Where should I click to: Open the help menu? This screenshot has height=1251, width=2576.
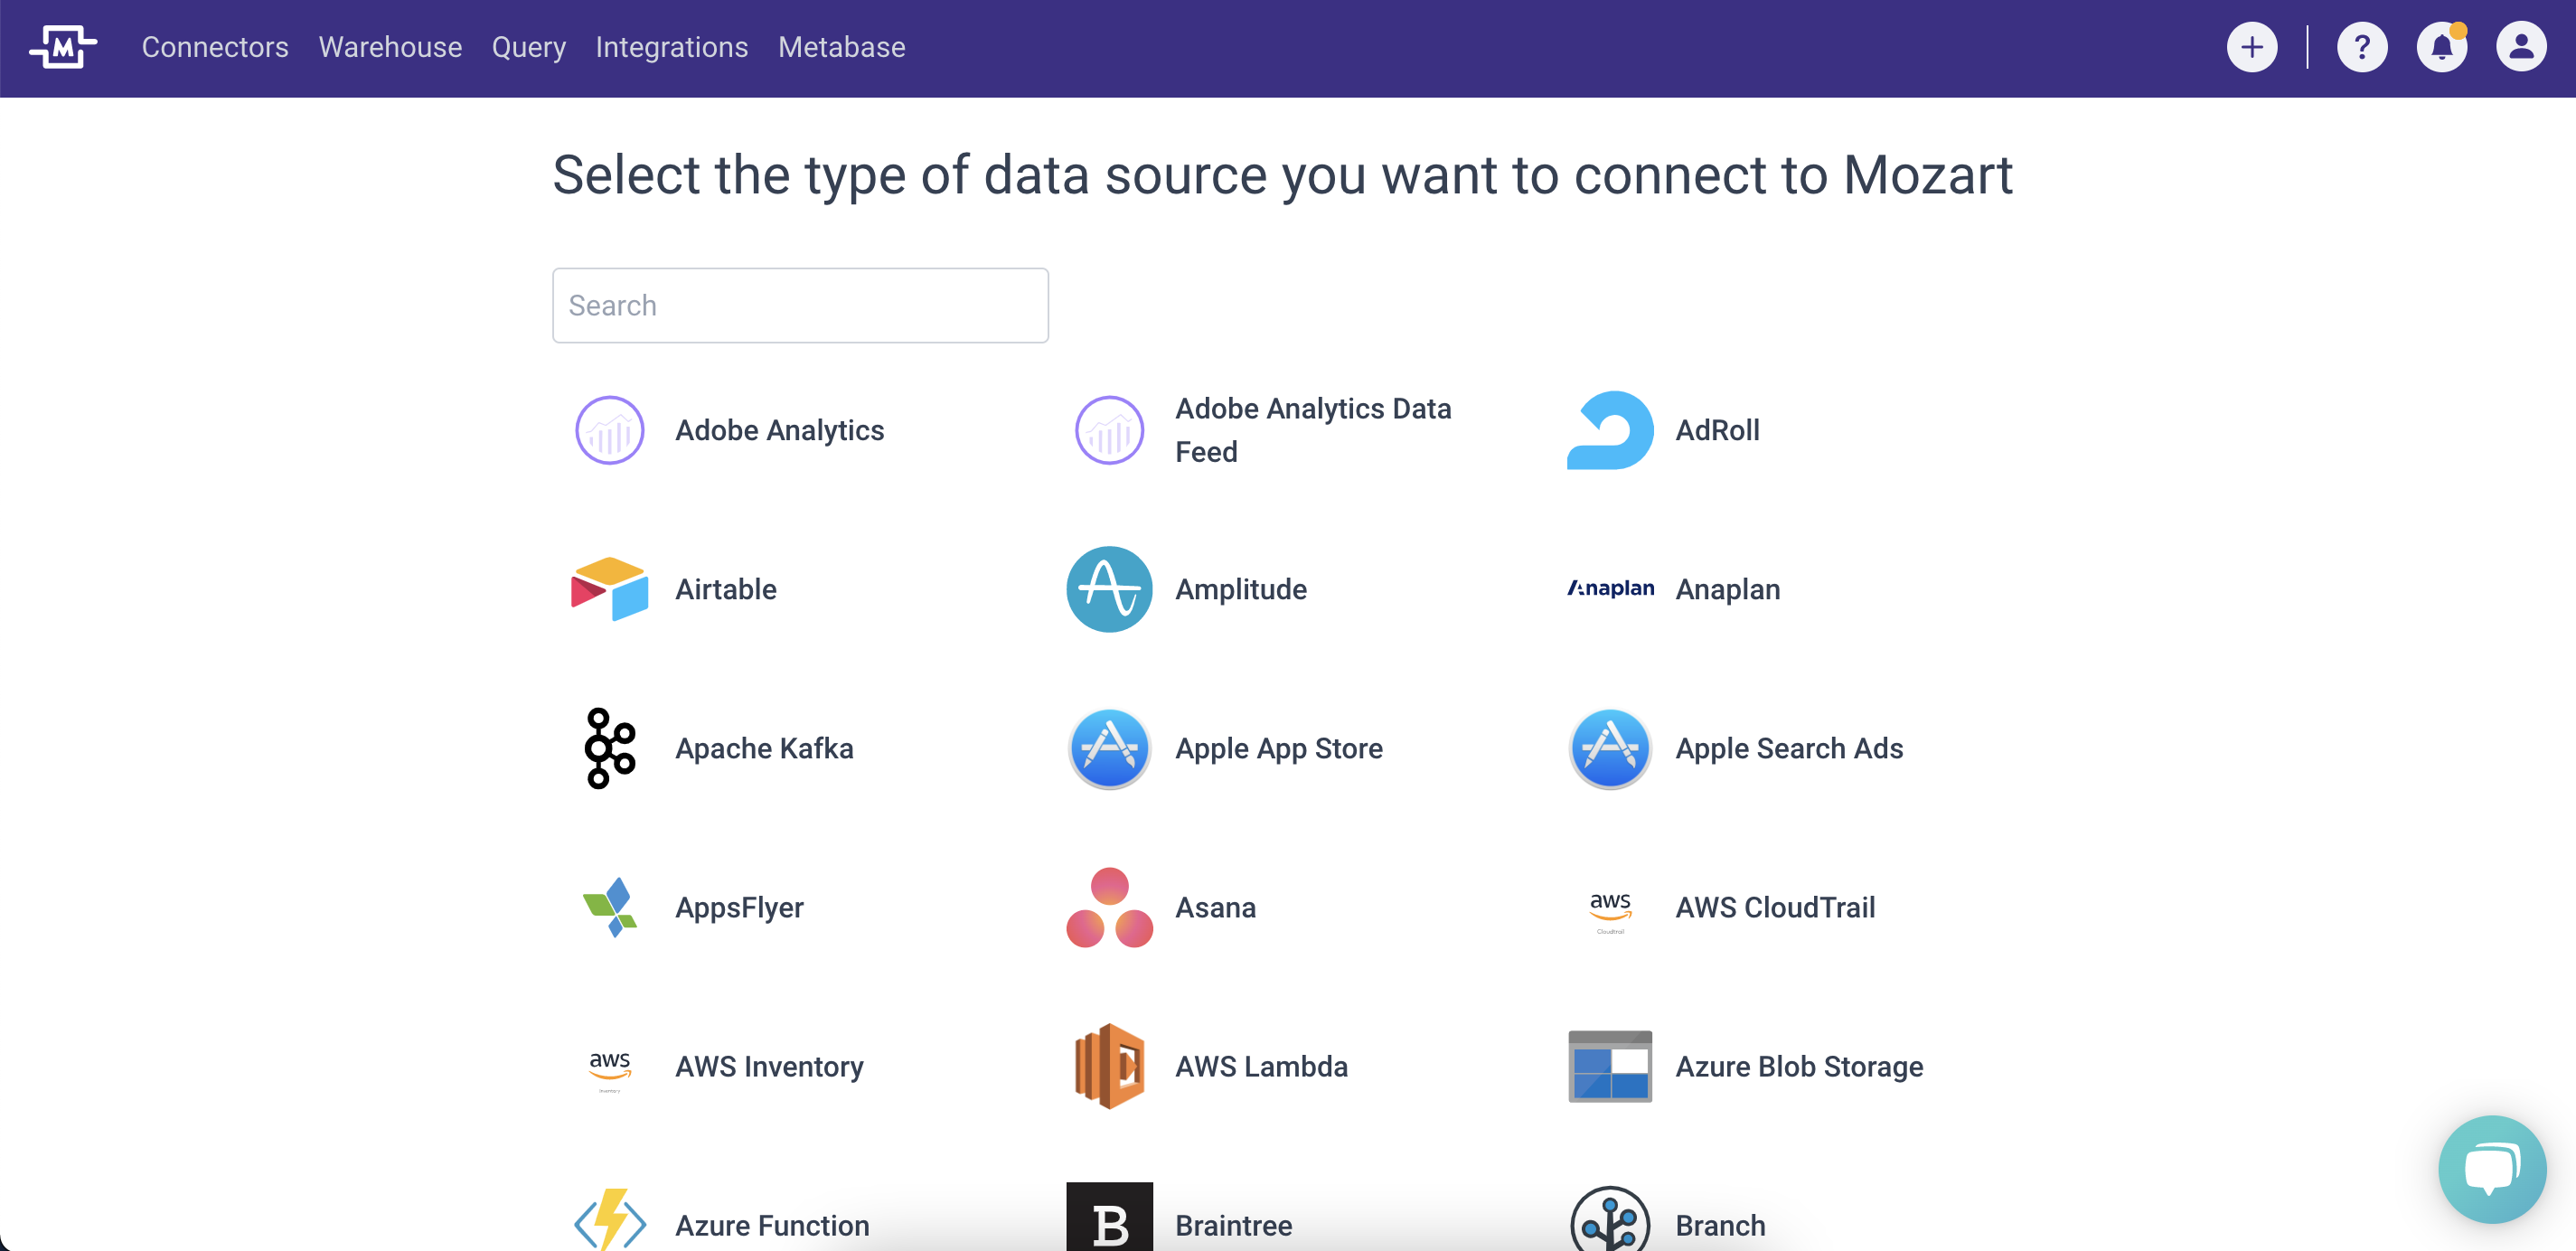tap(2362, 47)
